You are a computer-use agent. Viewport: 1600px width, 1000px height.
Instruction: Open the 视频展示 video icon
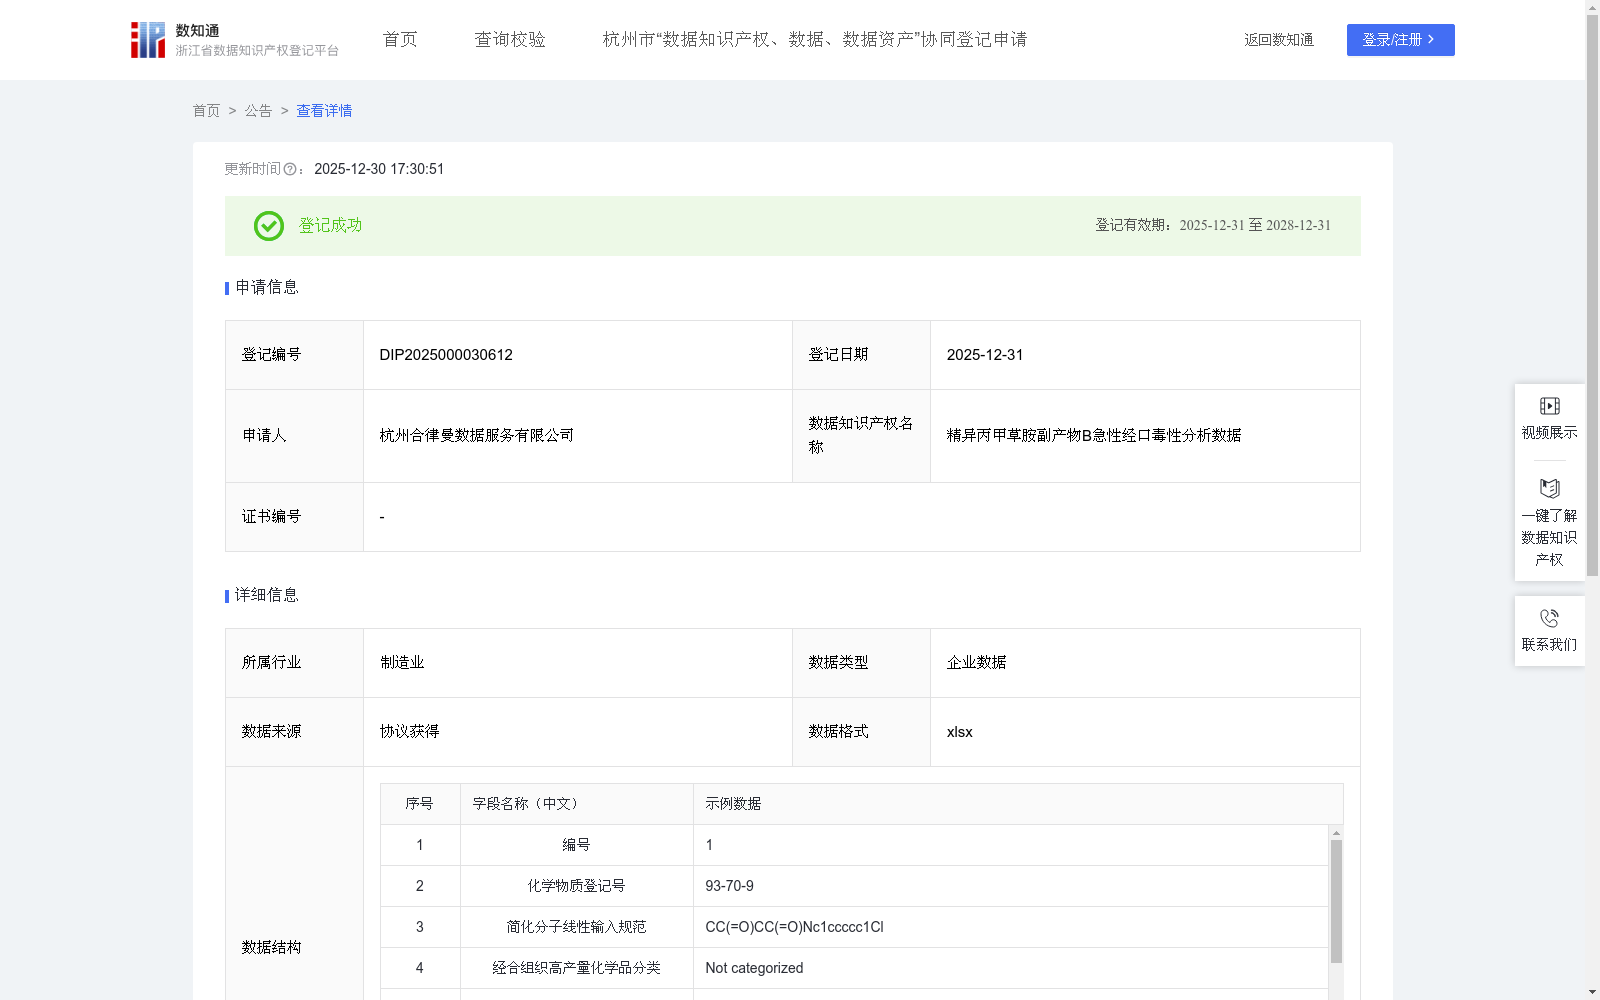click(x=1549, y=406)
